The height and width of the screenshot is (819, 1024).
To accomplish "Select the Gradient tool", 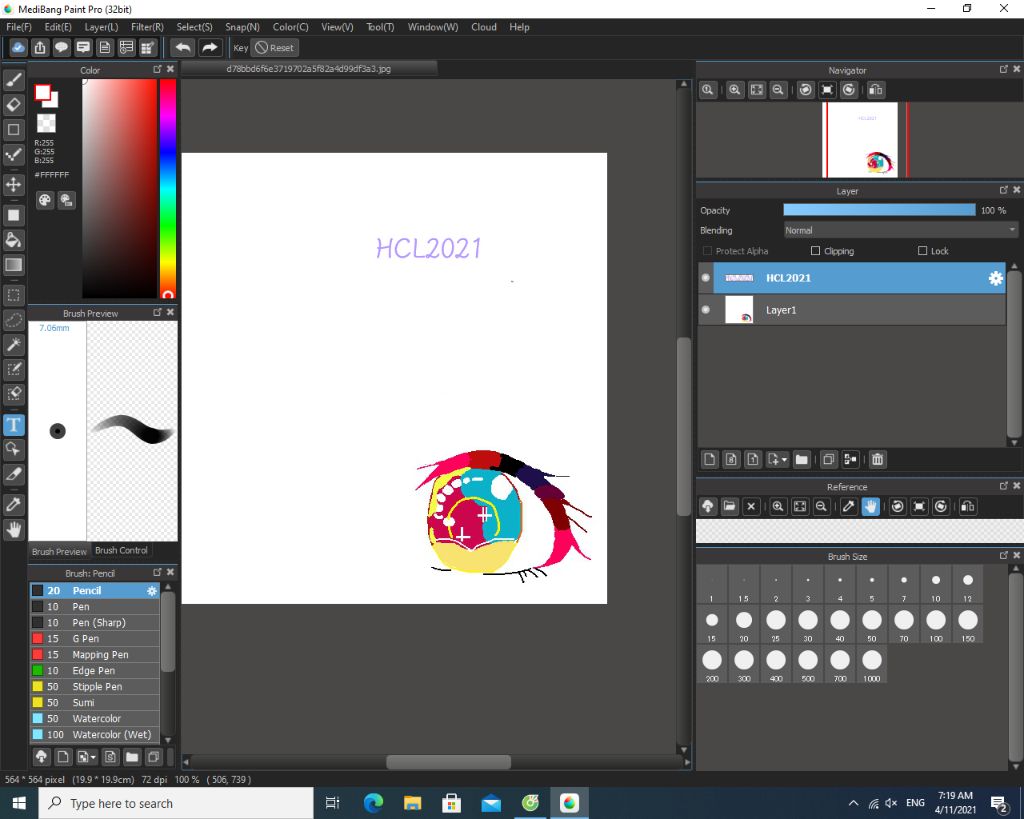I will (x=14, y=265).
